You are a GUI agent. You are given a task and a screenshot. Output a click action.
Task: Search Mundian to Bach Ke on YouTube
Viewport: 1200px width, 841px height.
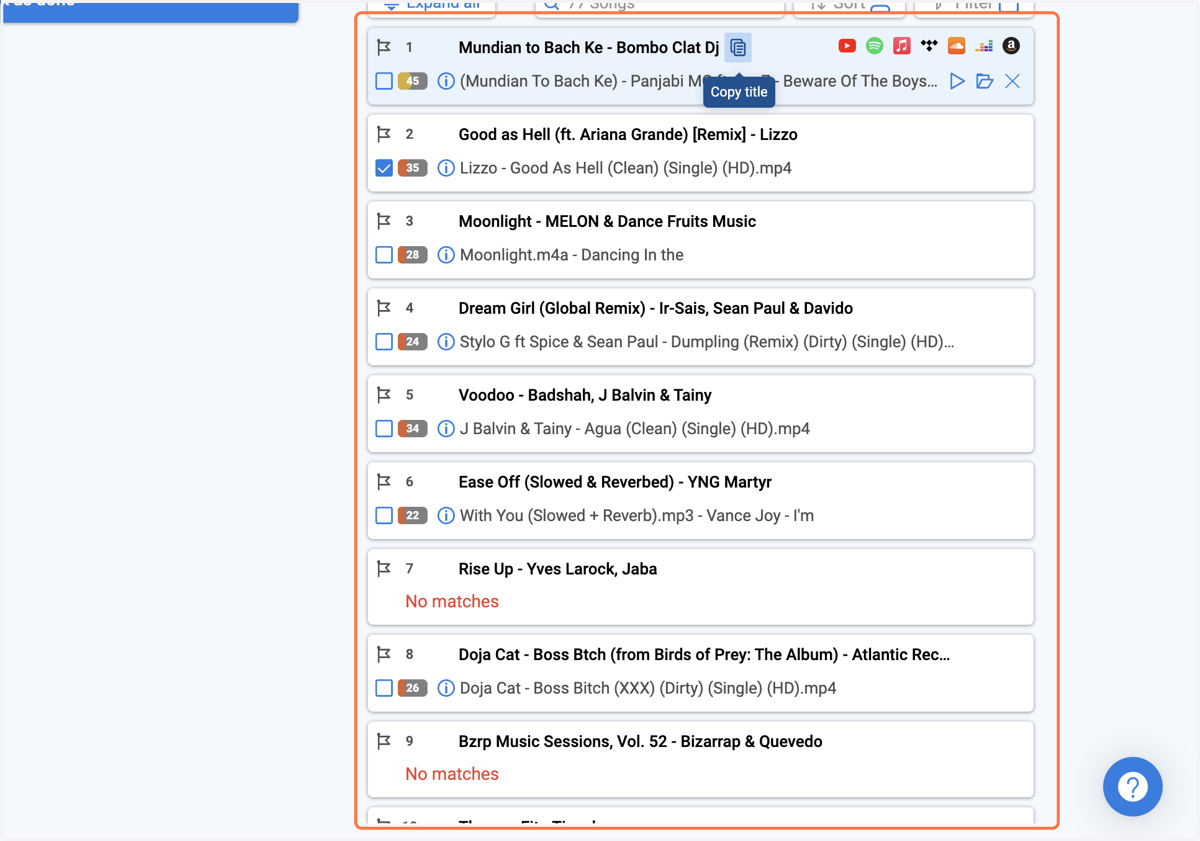(847, 46)
